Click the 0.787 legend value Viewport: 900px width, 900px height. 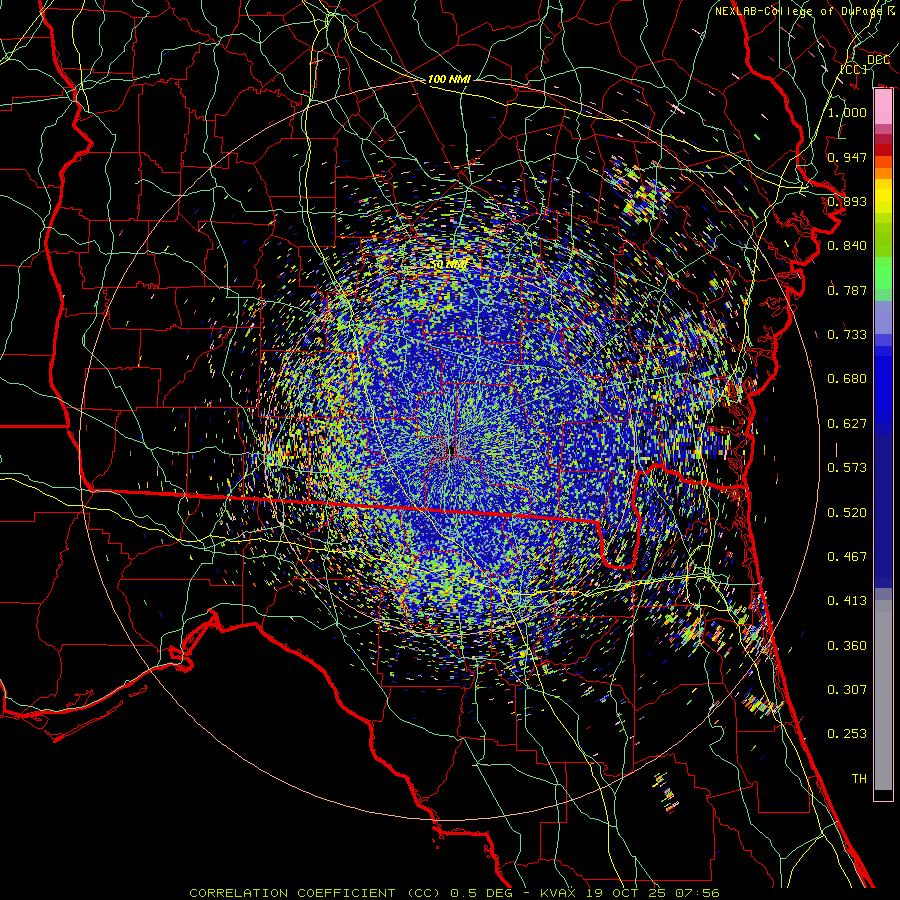click(847, 290)
